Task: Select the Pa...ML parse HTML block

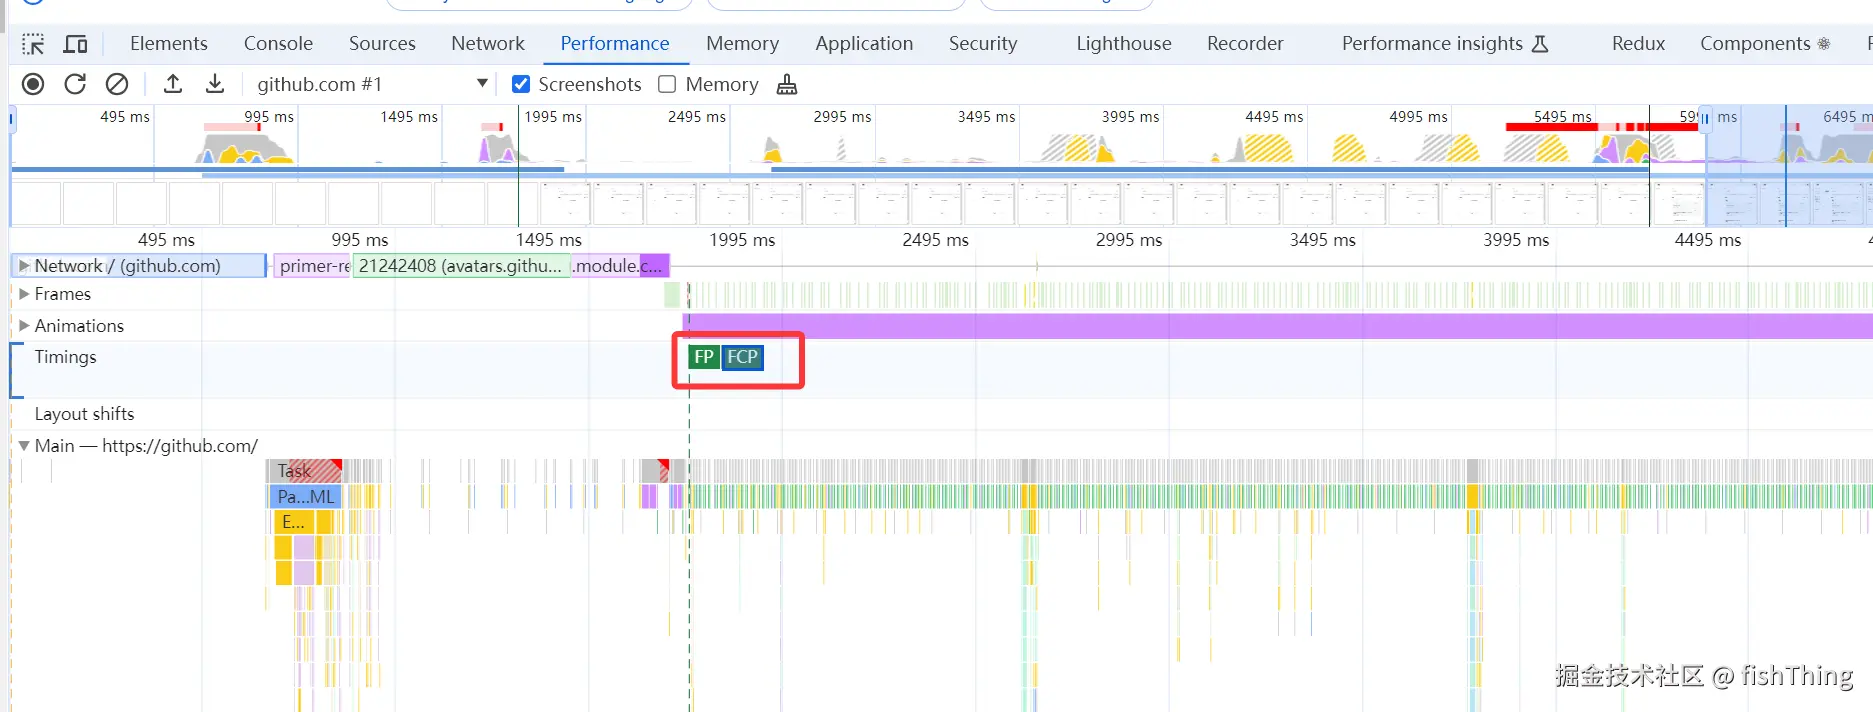Action: tap(305, 497)
